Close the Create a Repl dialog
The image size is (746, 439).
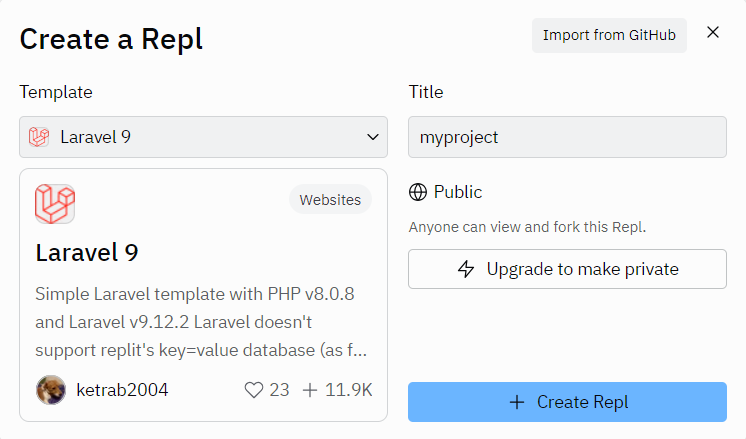point(713,33)
